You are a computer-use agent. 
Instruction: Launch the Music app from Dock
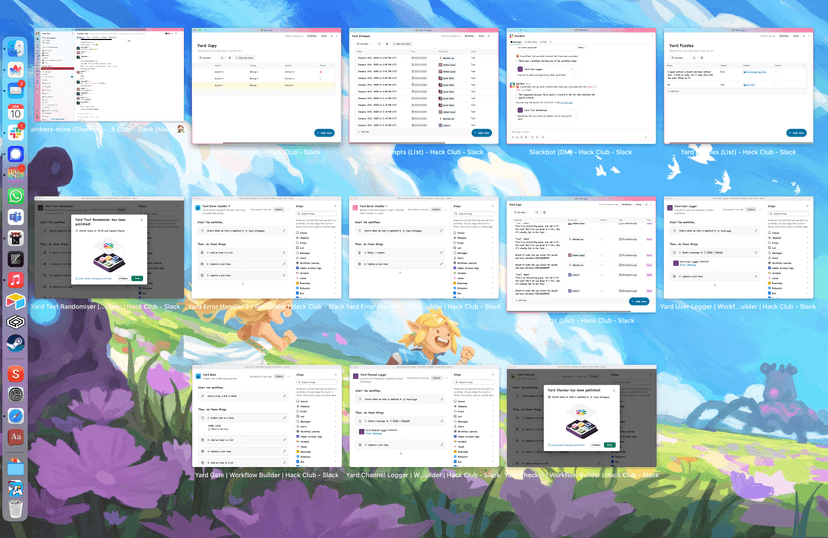pos(16,279)
